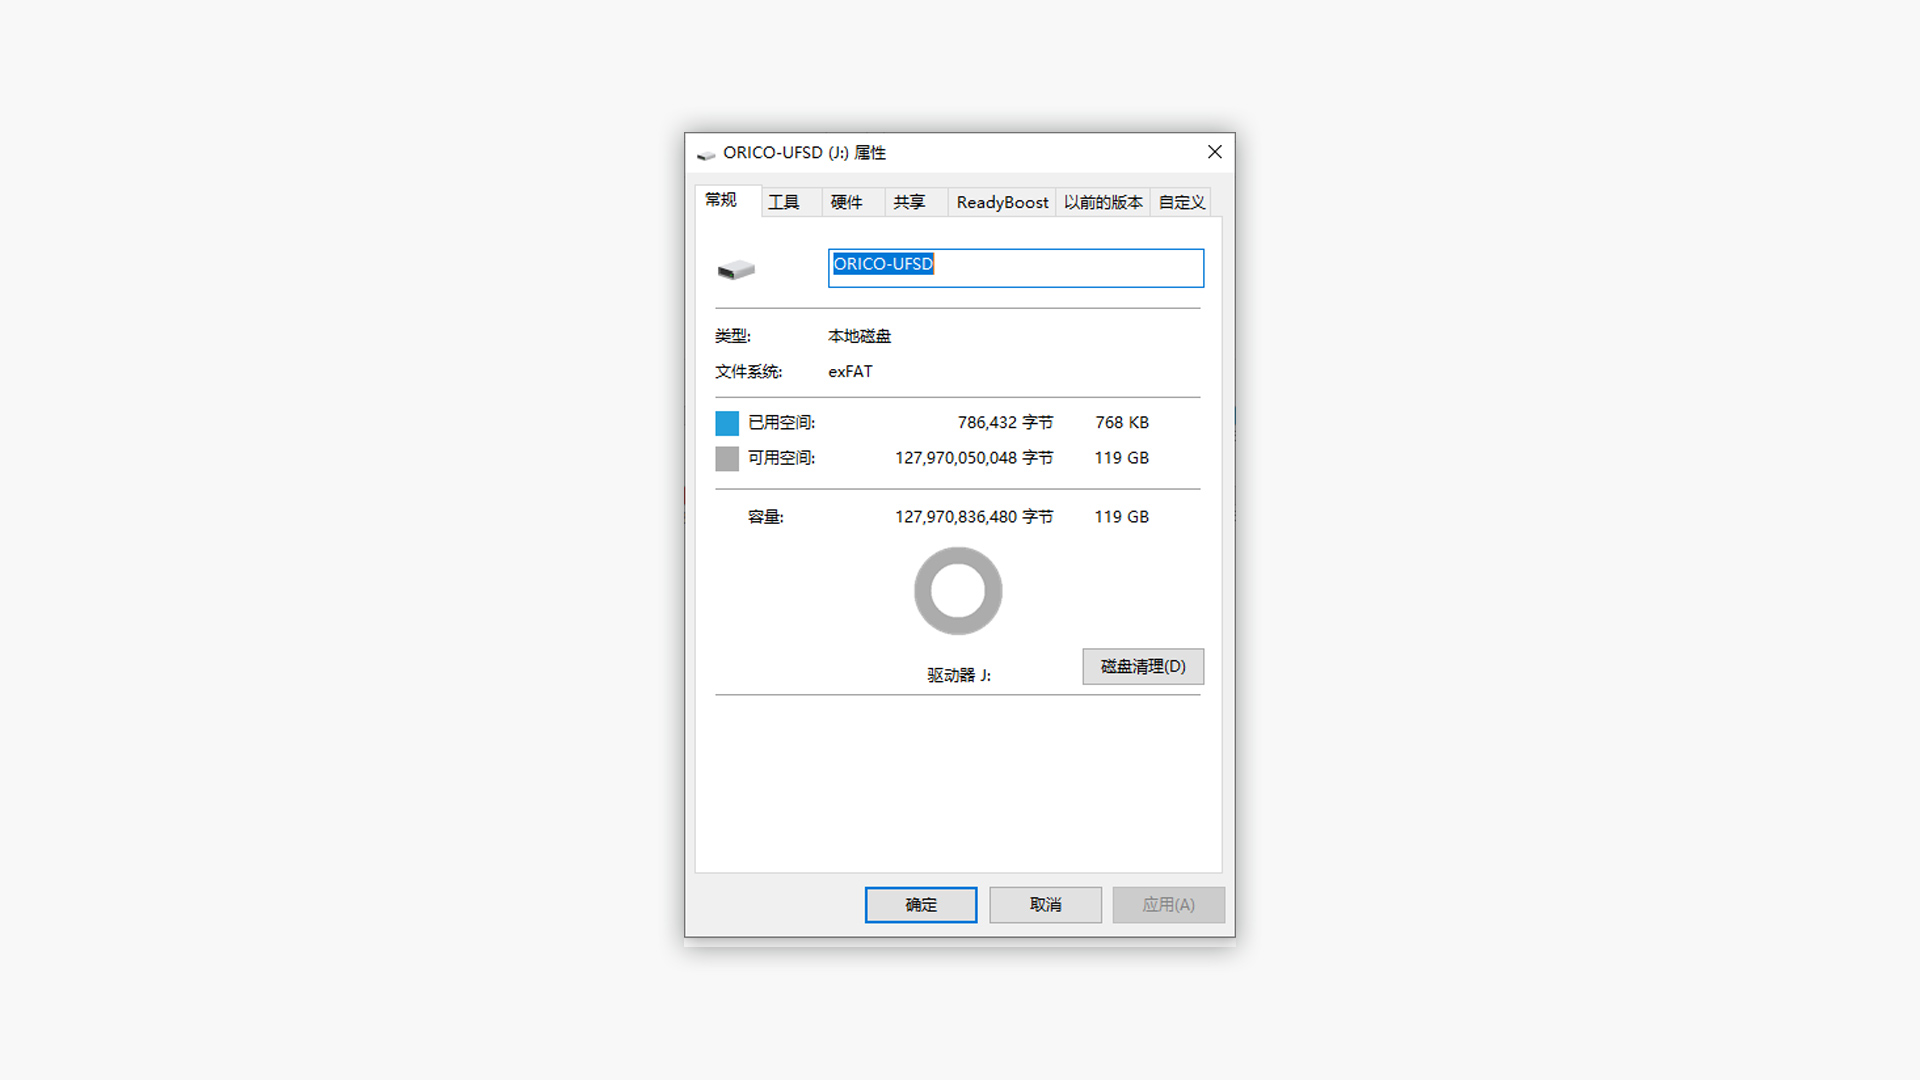Click the 驱动器 J: label under the chart

tap(958, 676)
